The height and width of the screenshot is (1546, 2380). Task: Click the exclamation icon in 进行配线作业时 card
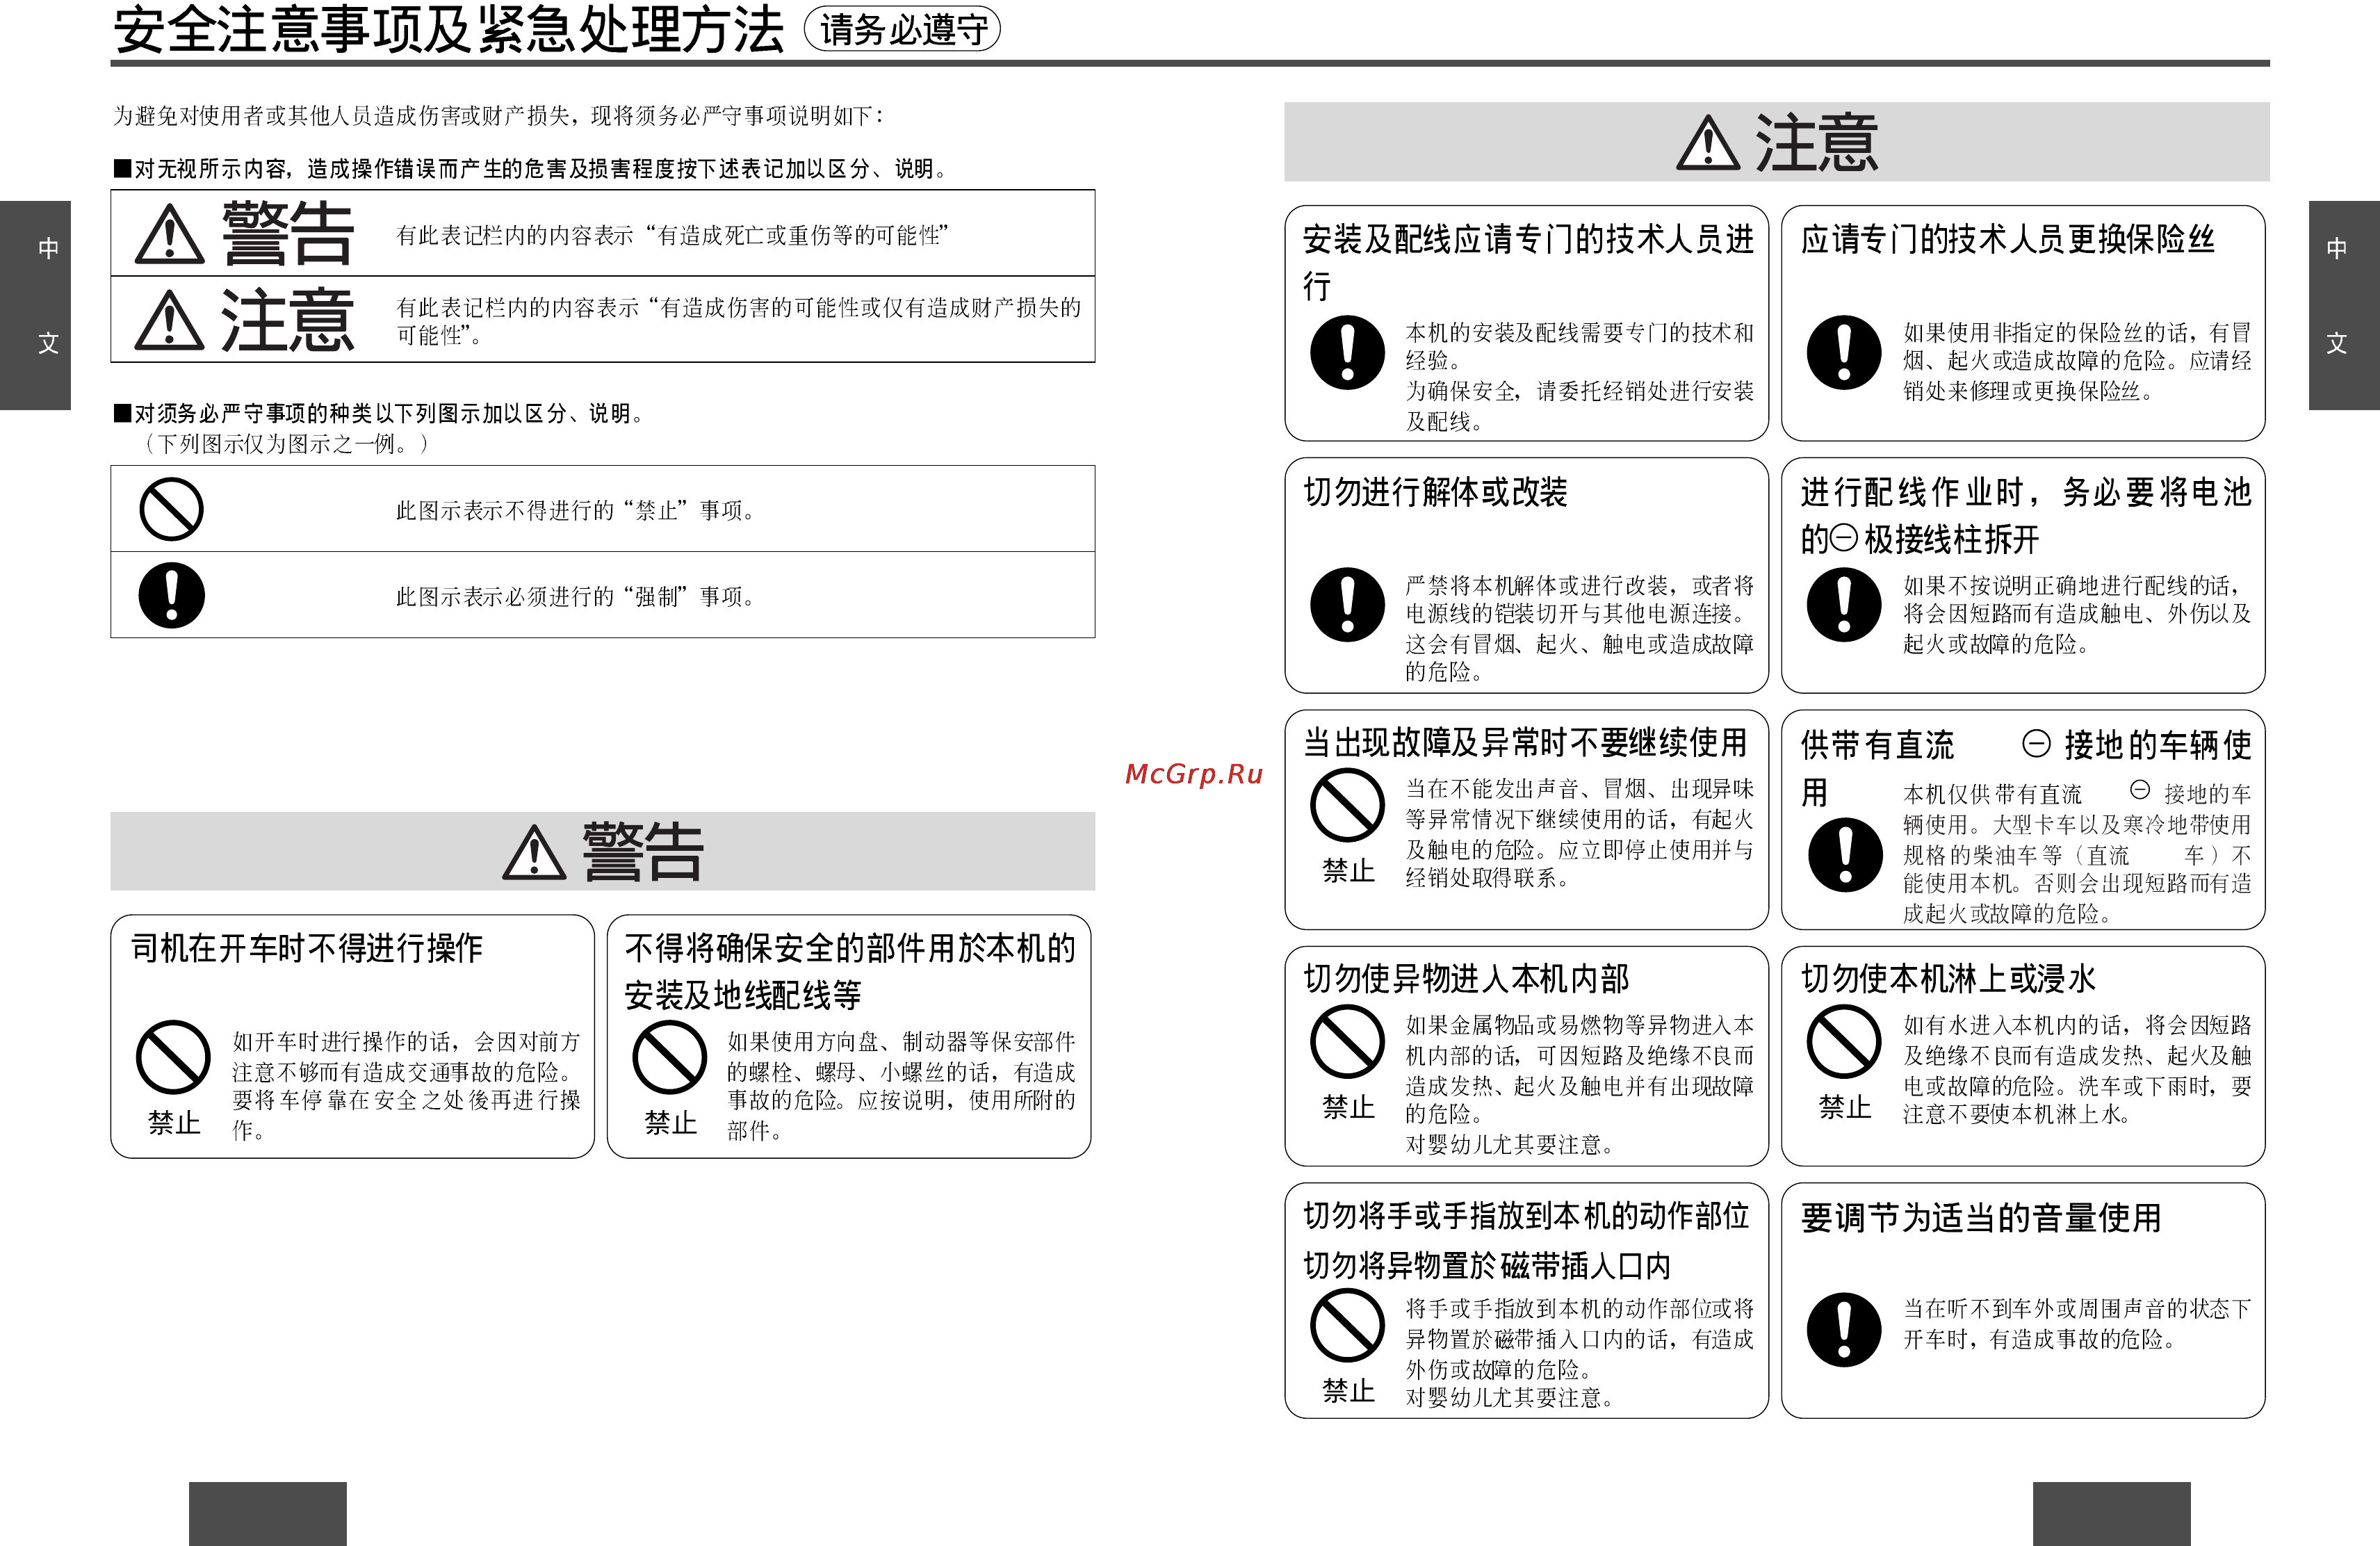(x=1844, y=604)
